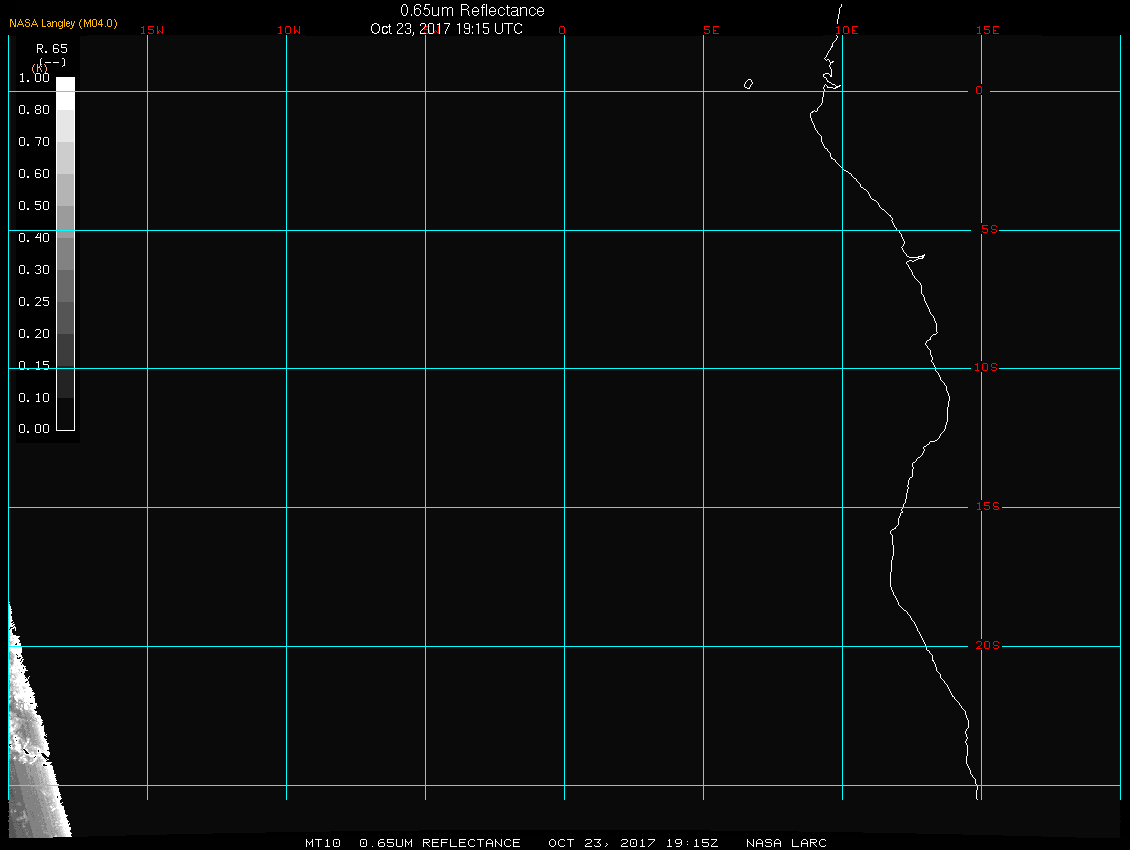This screenshot has height=850, width=1130.
Task: Click the 15W longitude label
Action: pos(151,30)
